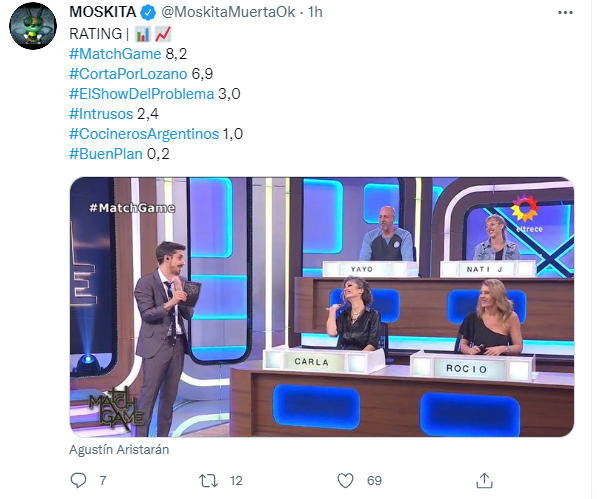Open the #MatchGame hashtag link

click(115, 54)
